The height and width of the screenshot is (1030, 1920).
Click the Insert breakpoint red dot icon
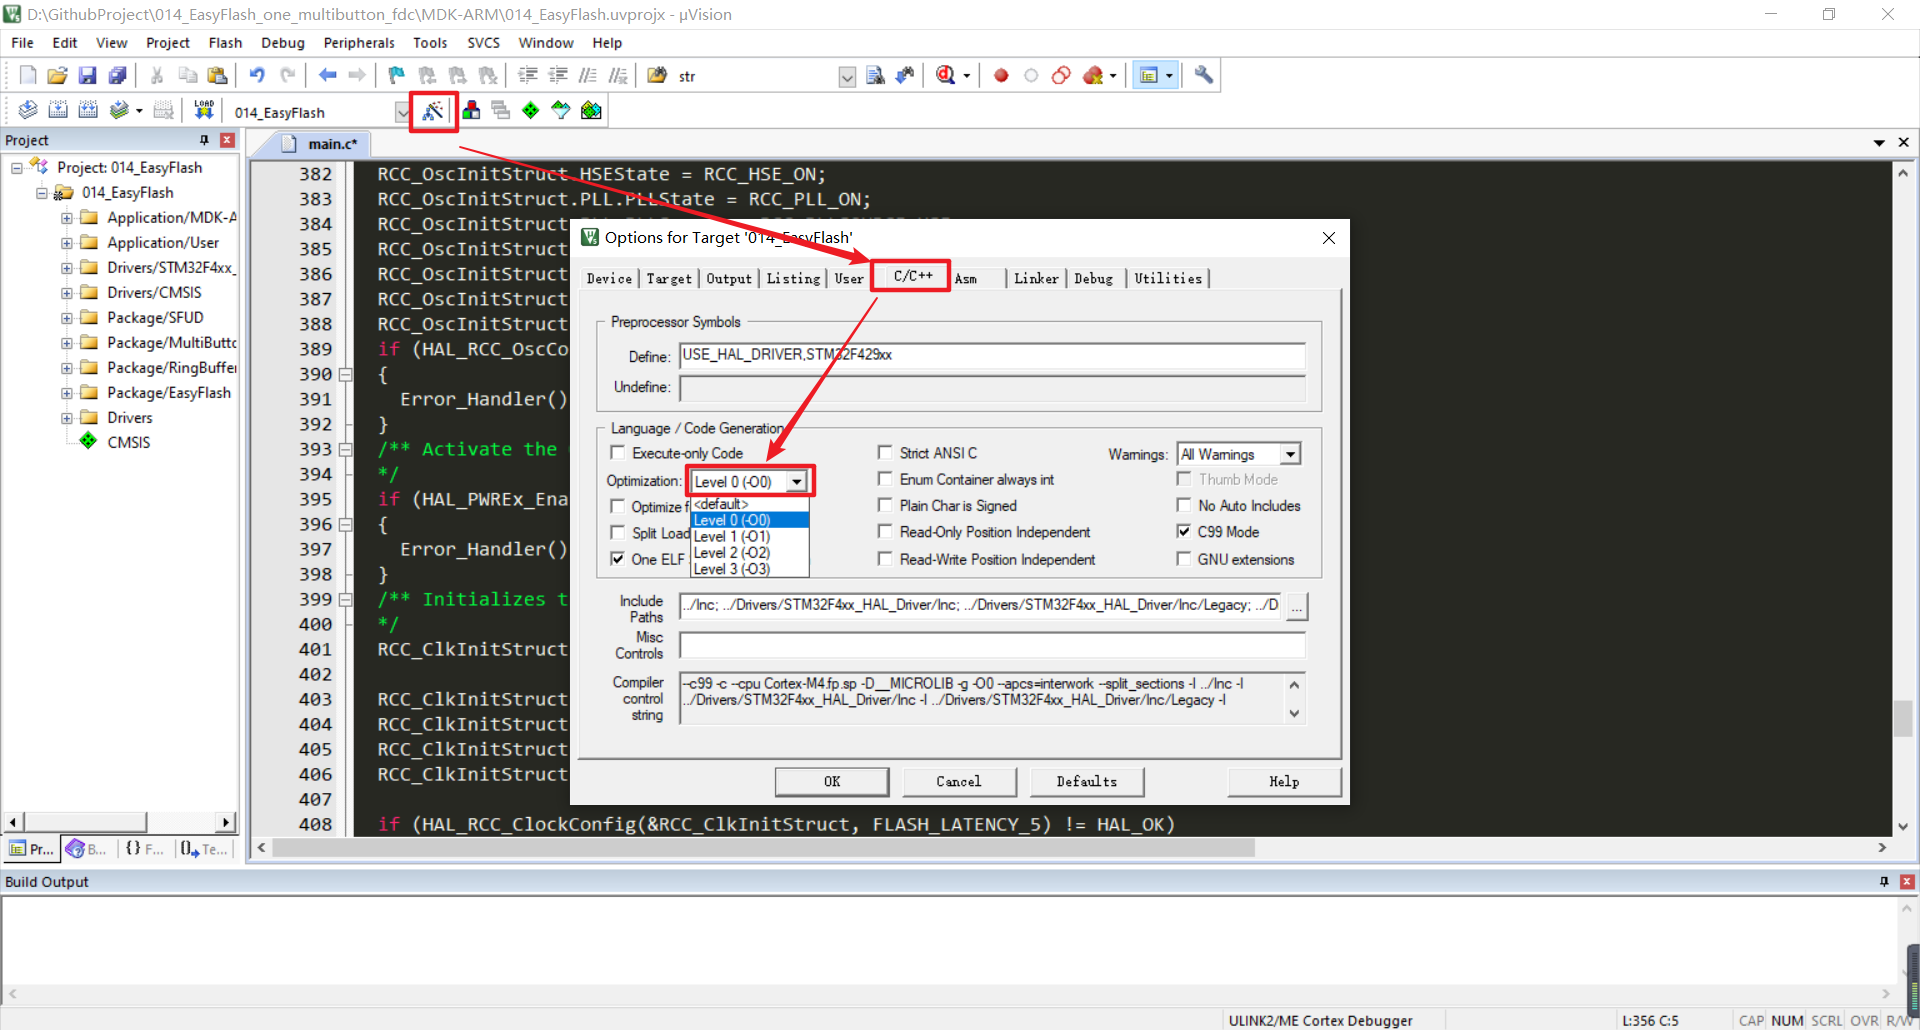coord(1001,75)
